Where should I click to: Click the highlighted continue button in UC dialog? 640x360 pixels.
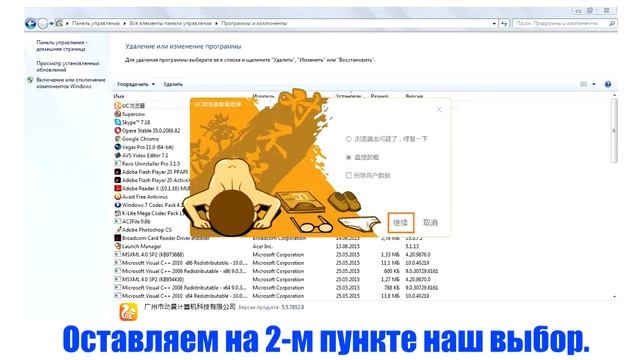[x=400, y=223]
